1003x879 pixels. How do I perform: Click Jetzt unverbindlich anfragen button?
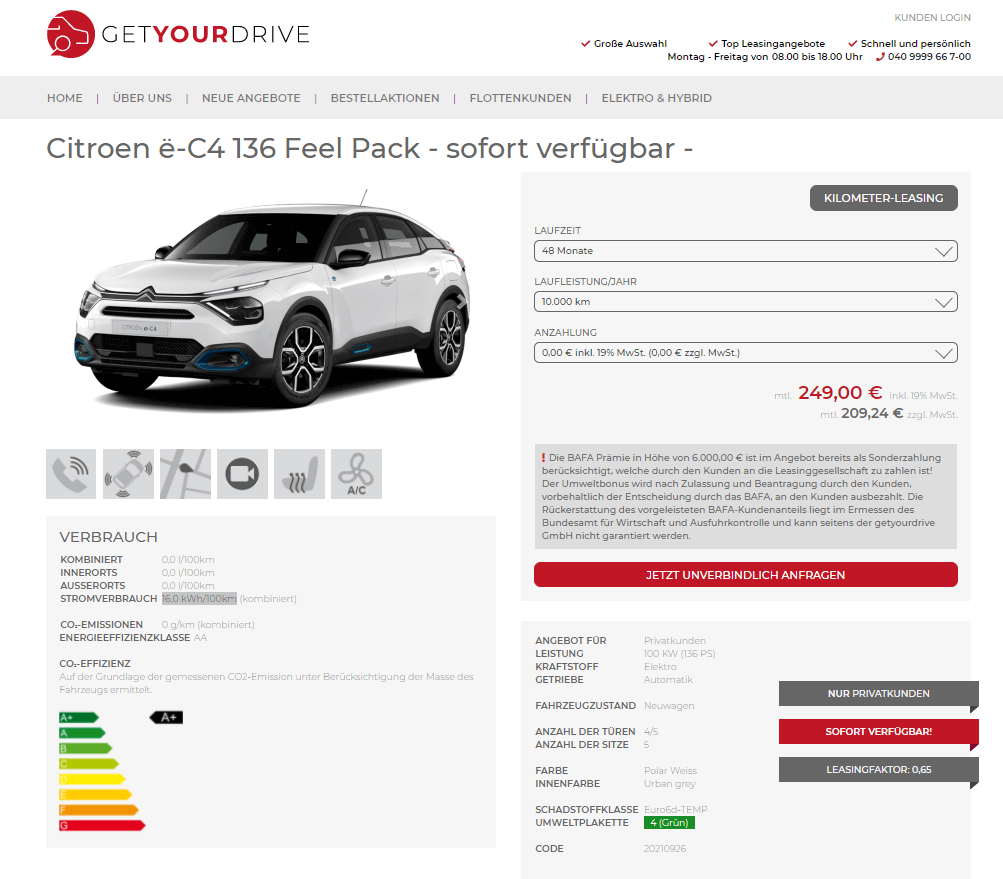click(746, 574)
